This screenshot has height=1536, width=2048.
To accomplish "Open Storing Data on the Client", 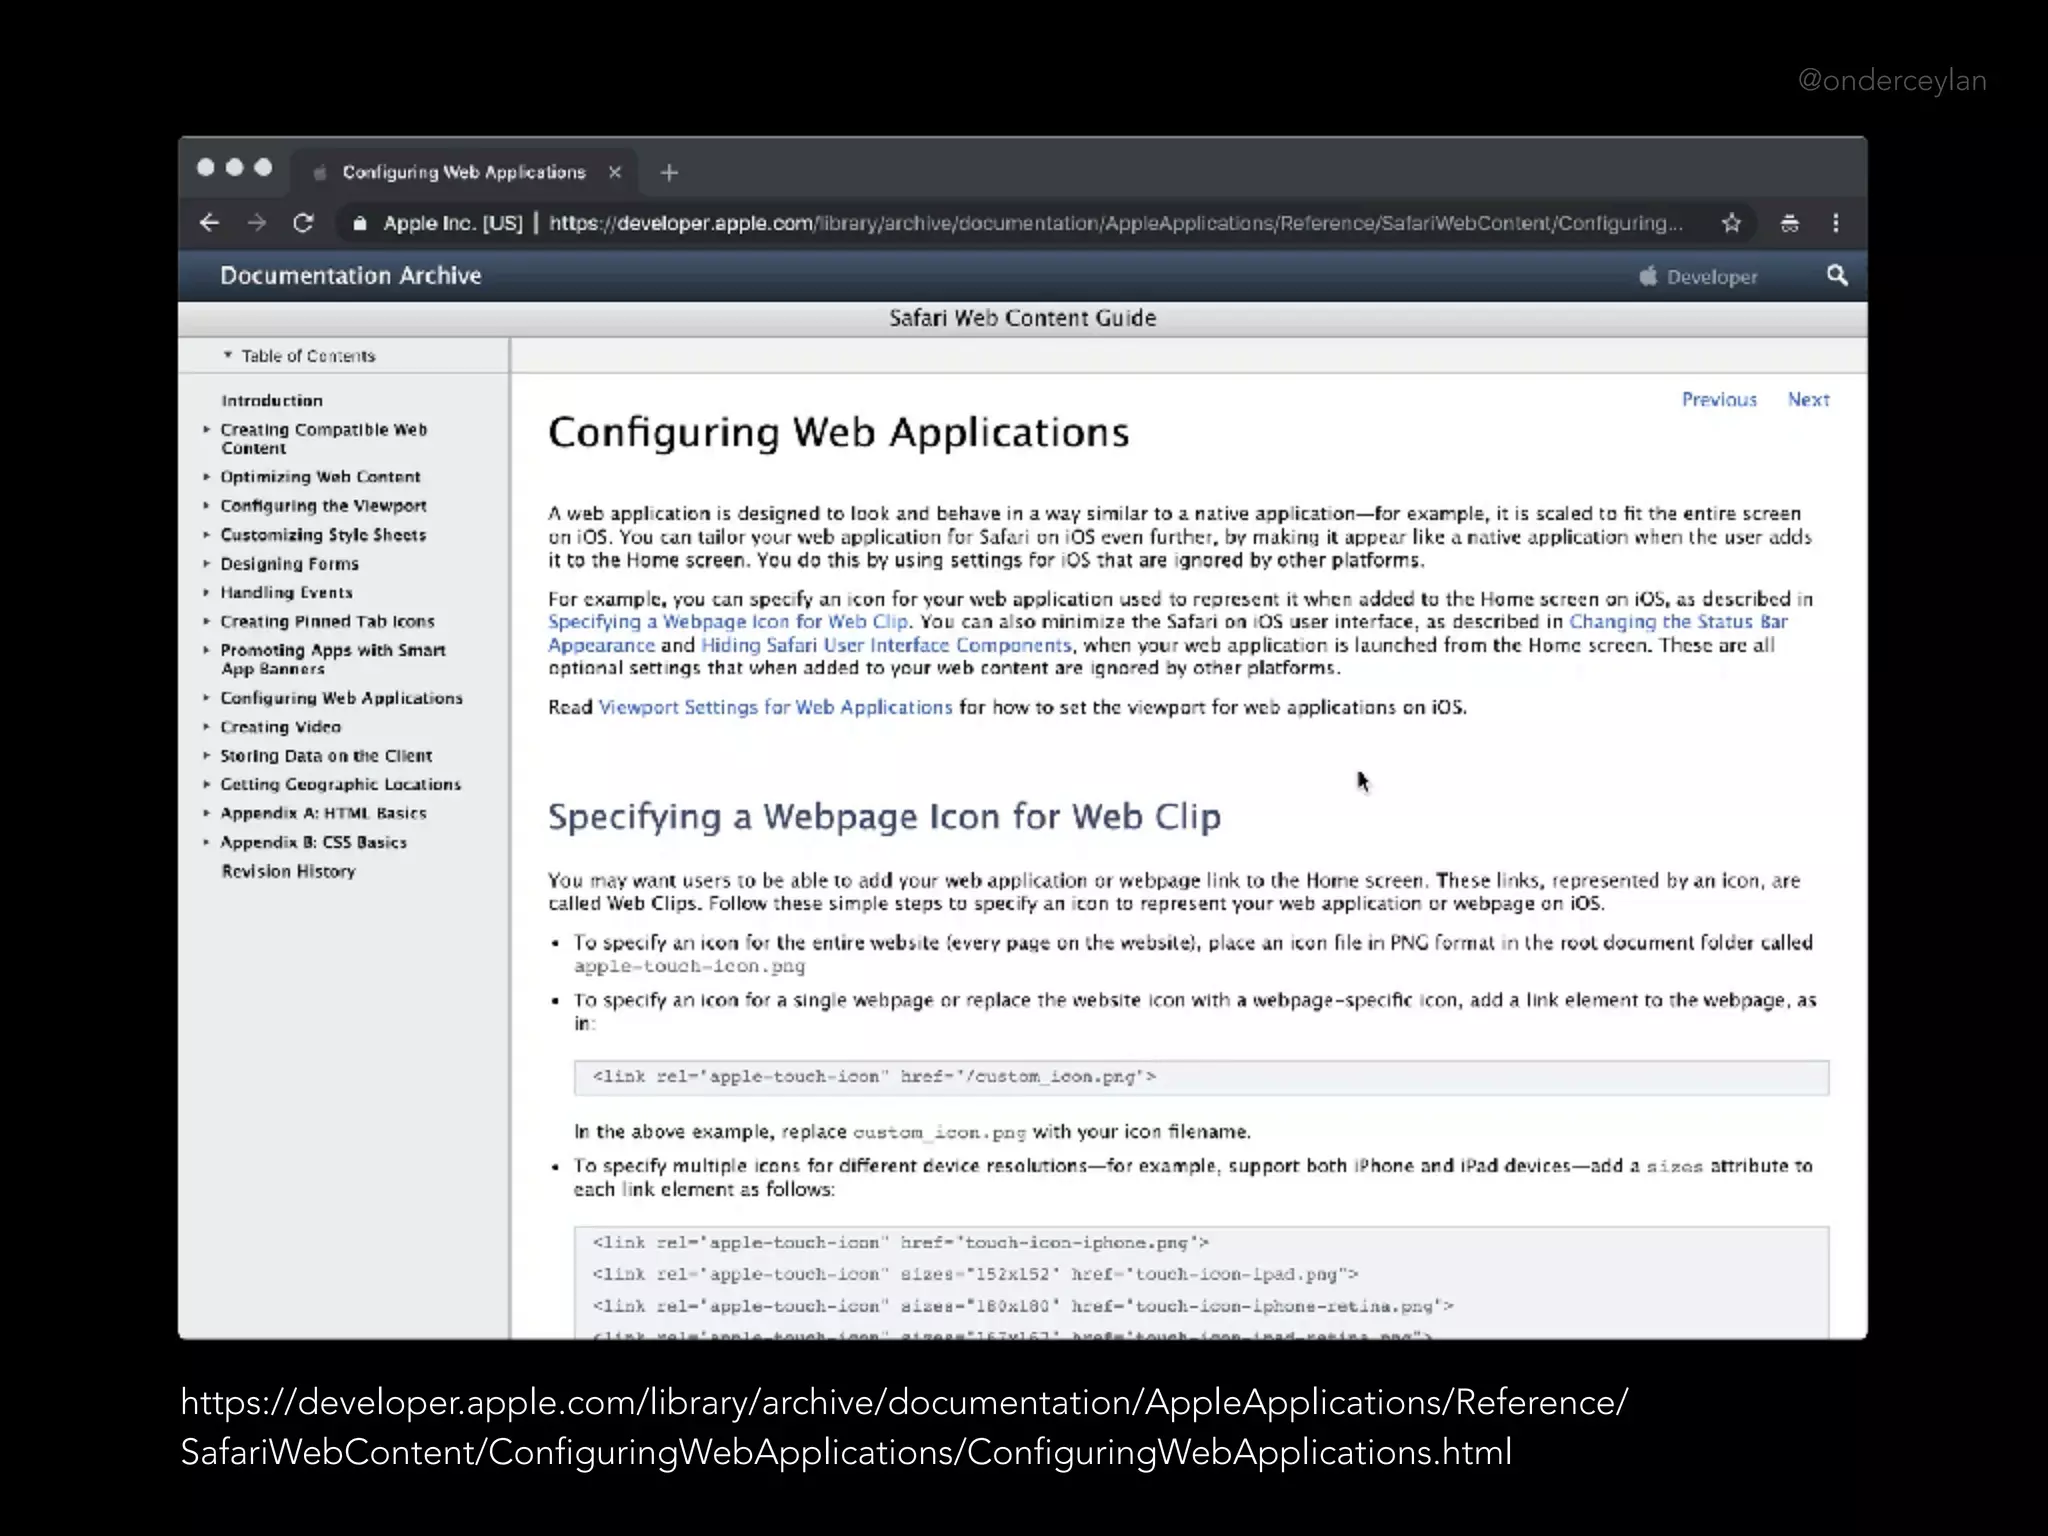I will tap(326, 756).
